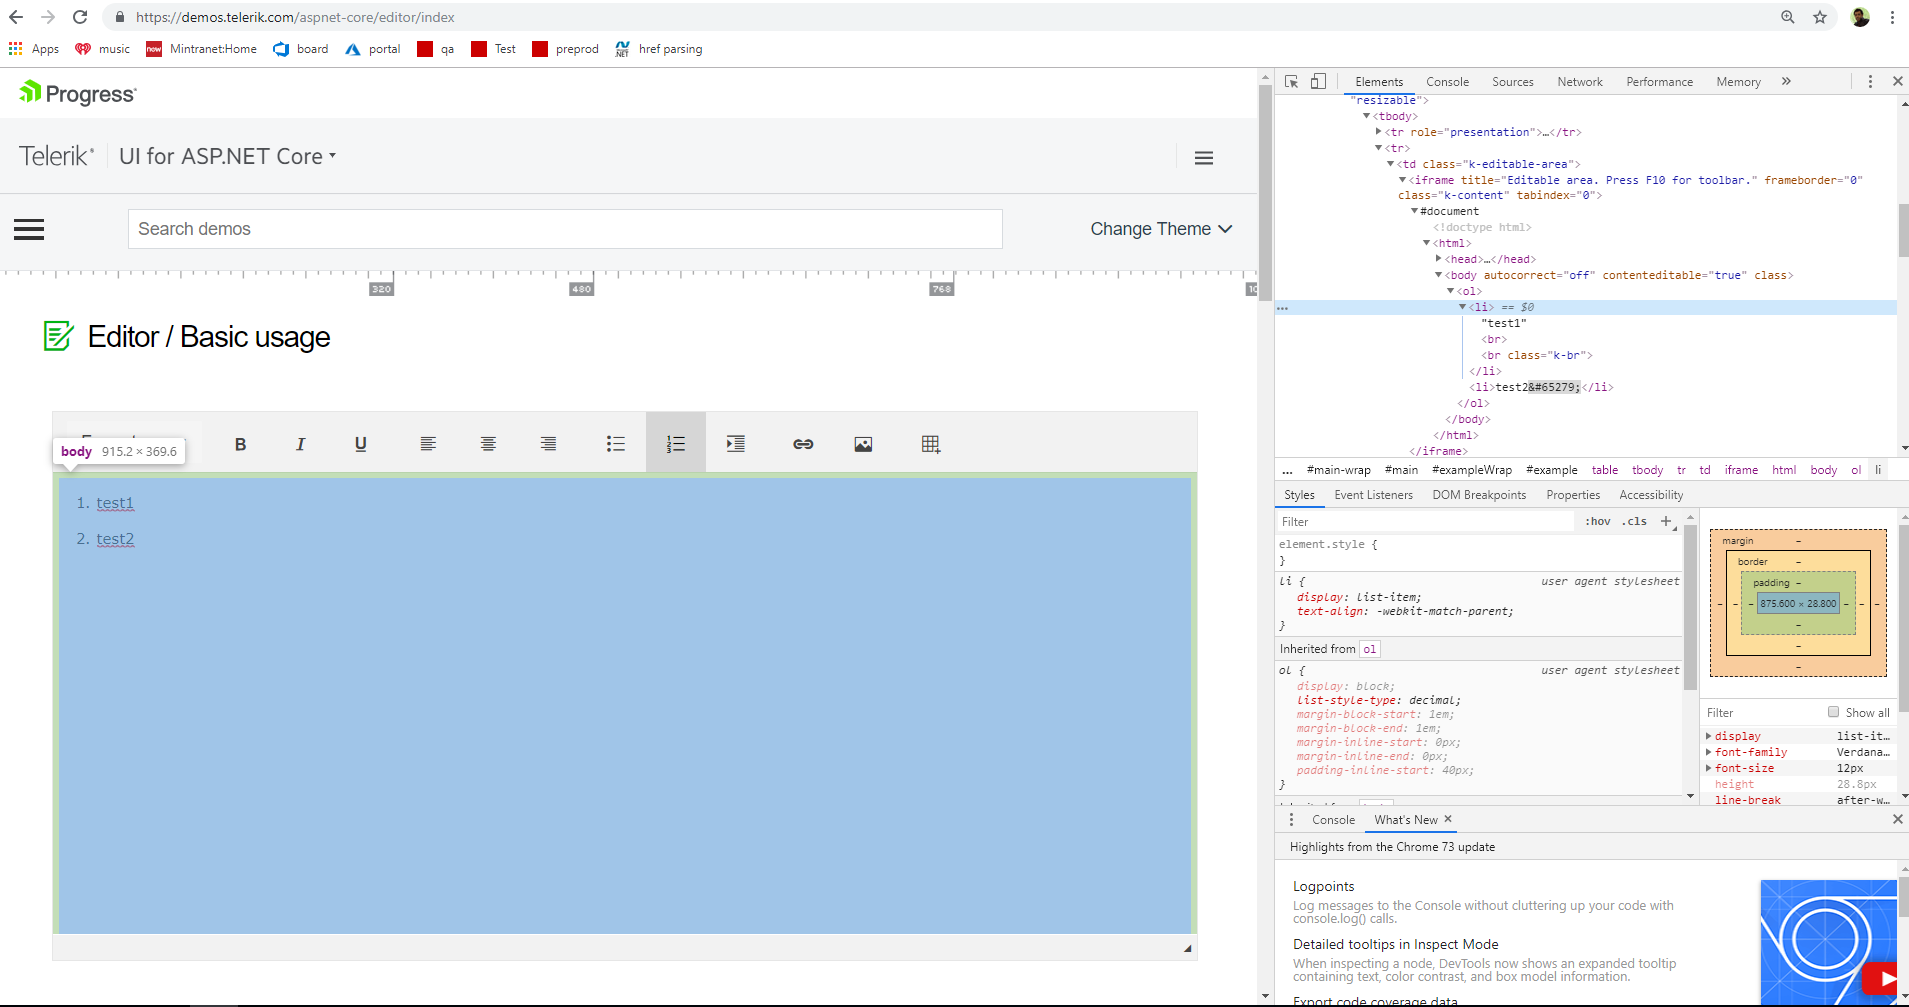1909x1007 pixels.
Task: Toggle italic formatting in the editor toolbar
Action: tap(300, 444)
